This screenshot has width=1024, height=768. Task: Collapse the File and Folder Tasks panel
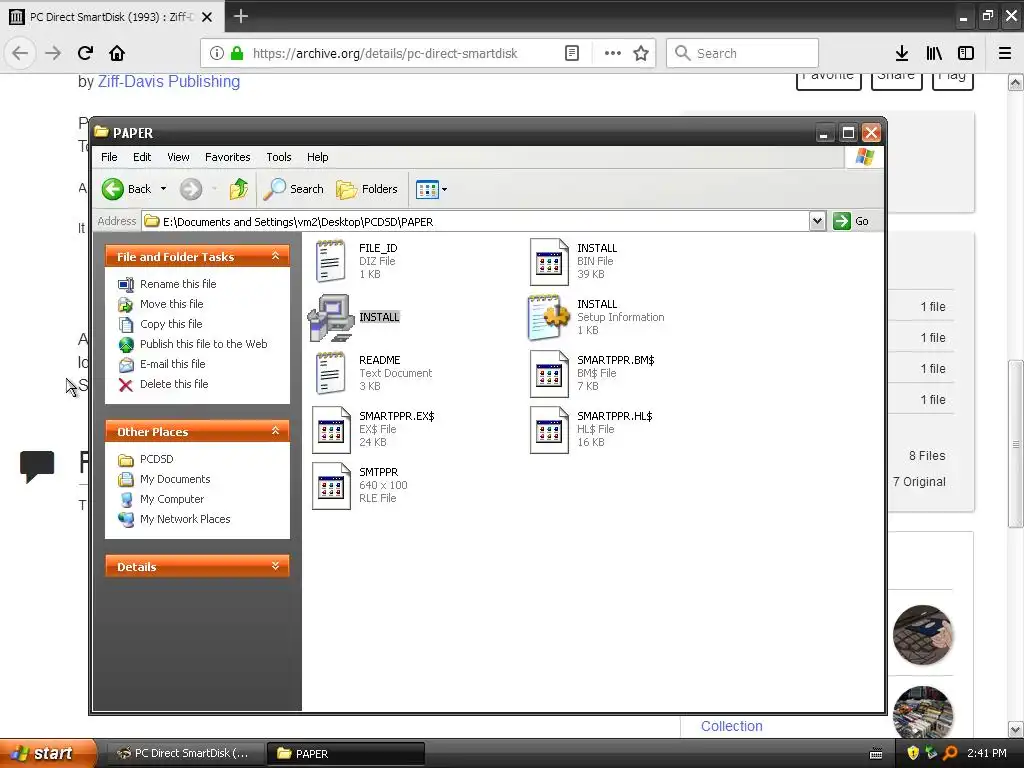point(276,257)
